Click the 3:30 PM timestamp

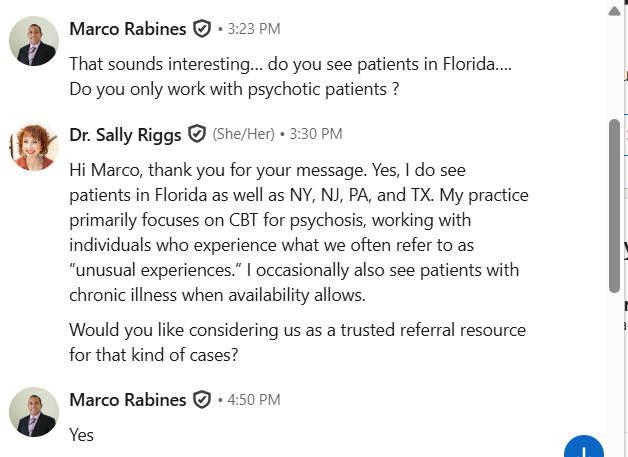(315, 134)
